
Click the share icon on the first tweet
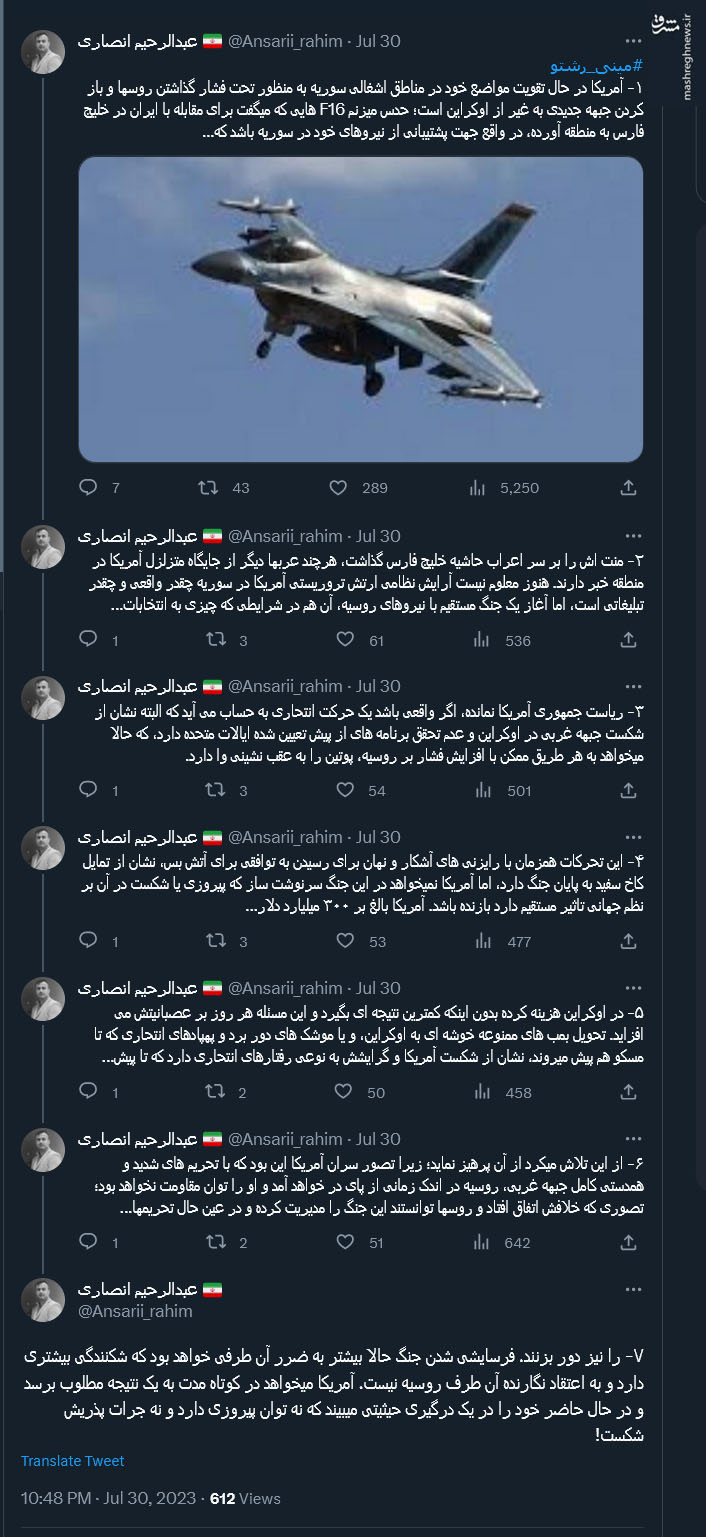[628, 488]
